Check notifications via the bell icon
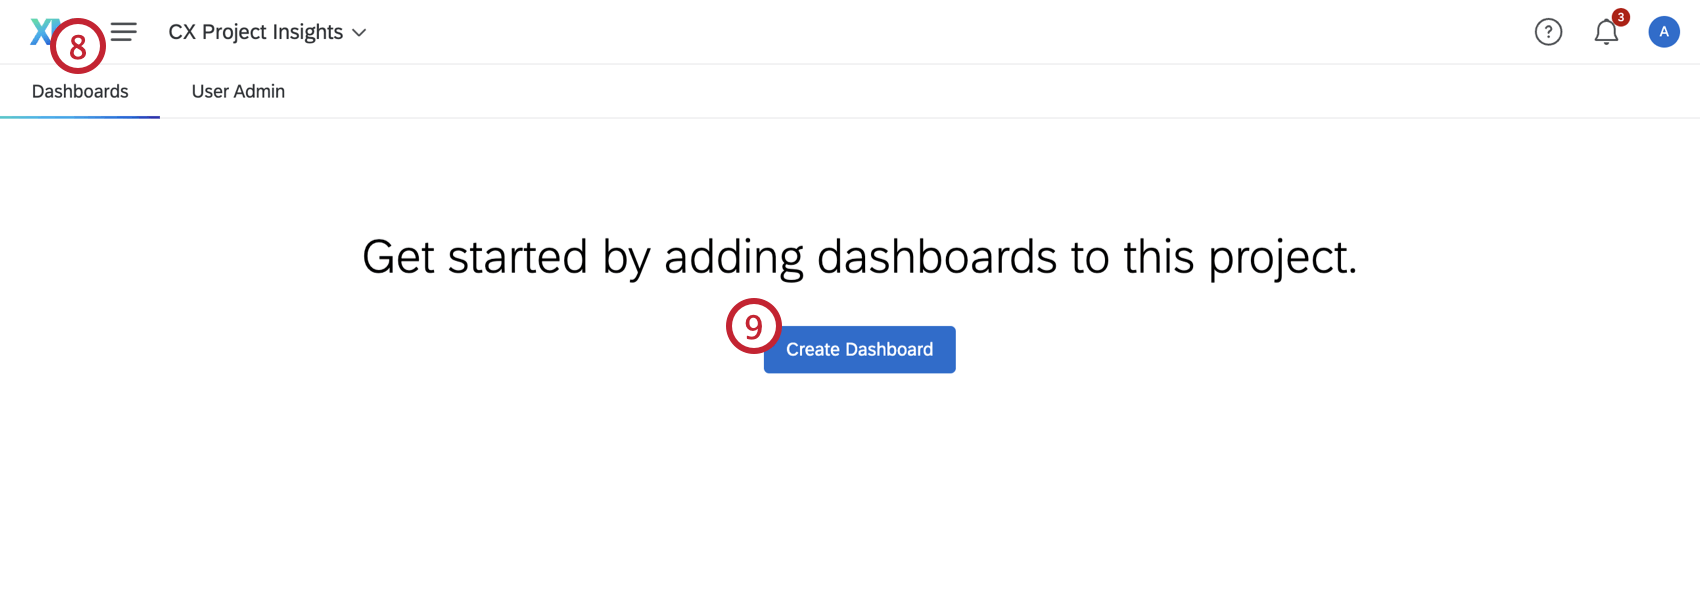 click(x=1606, y=33)
